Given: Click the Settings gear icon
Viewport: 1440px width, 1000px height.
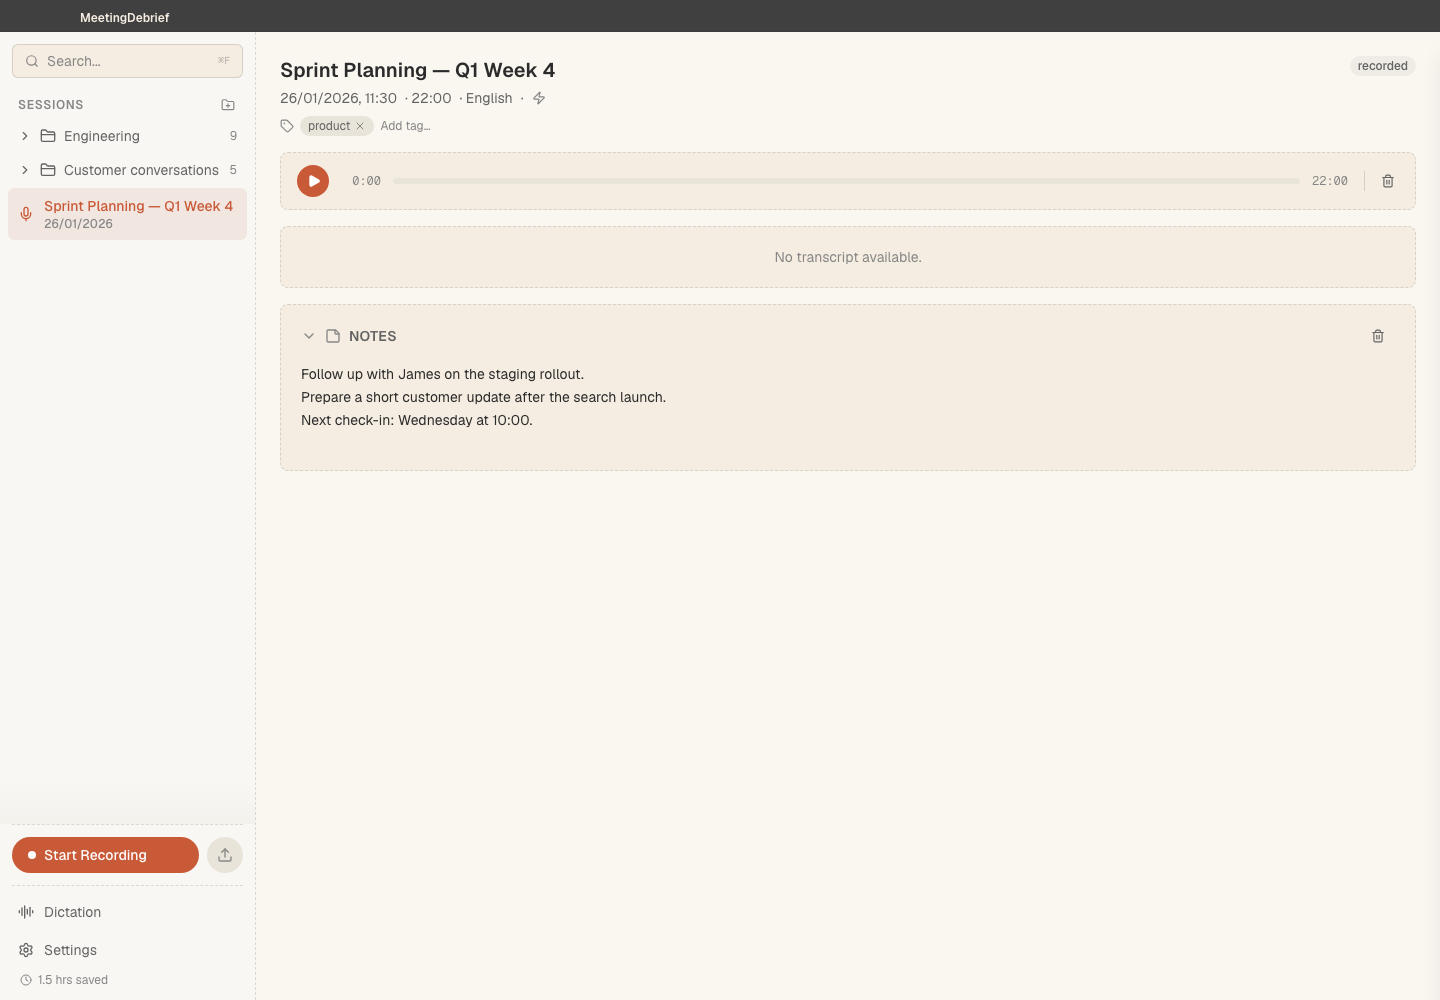Looking at the screenshot, I should click(x=26, y=950).
